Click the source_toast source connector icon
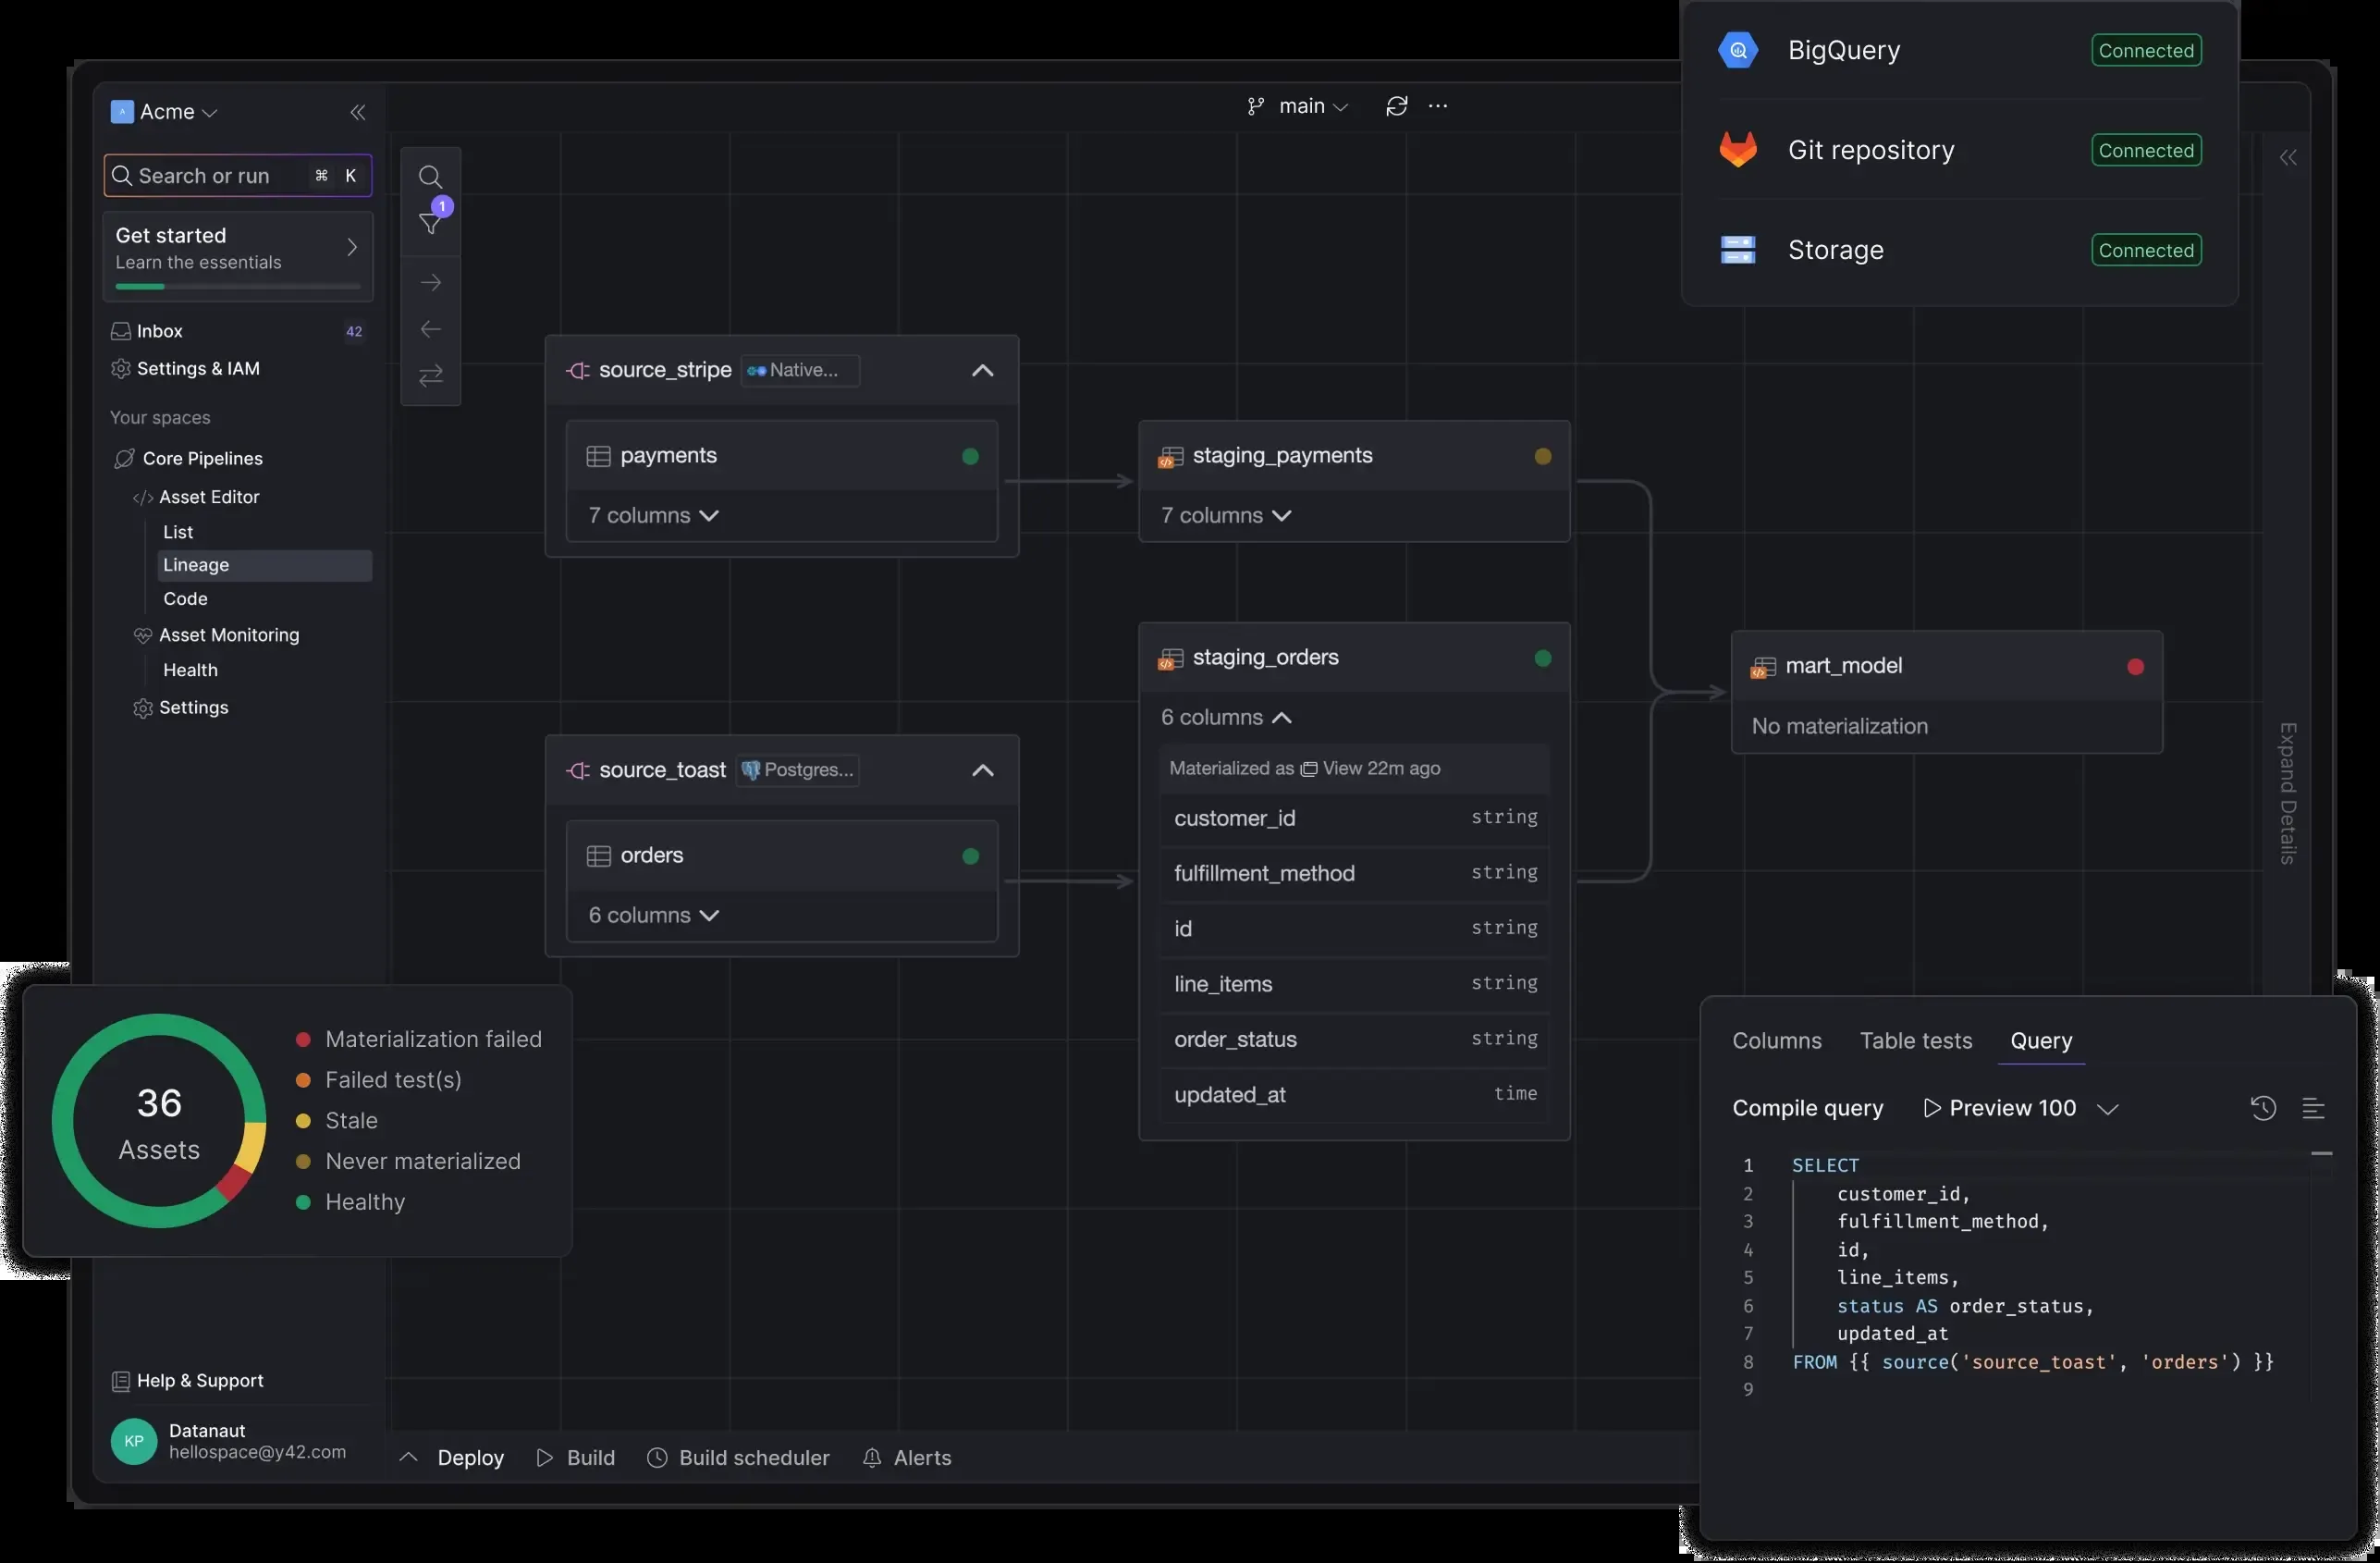2380x1563 pixels. click(578, 771)
